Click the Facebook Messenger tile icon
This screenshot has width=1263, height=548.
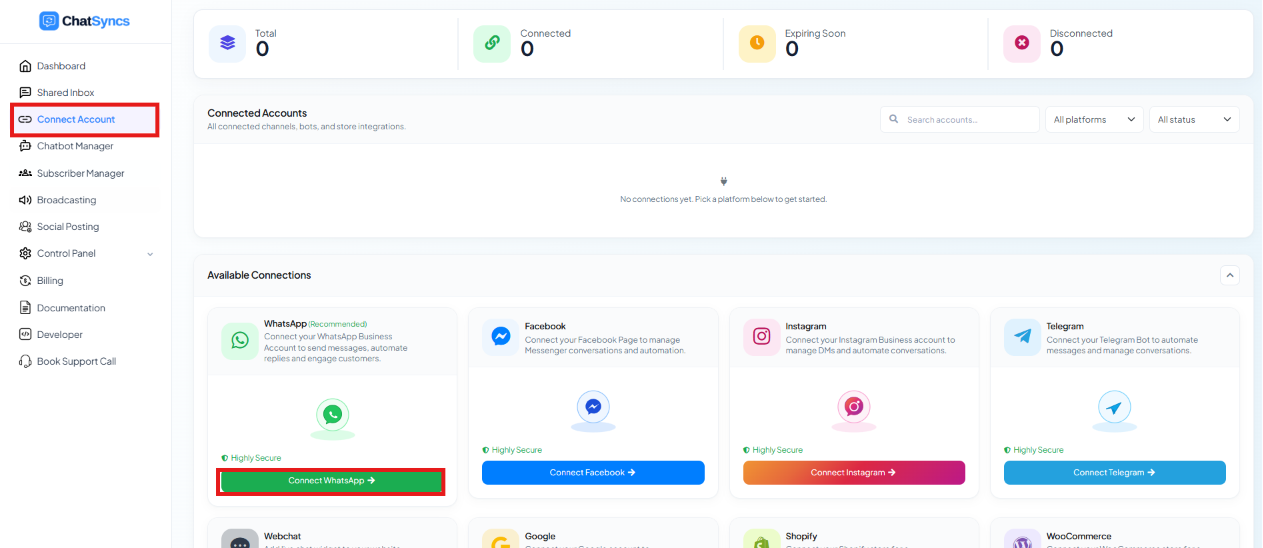[501, 337]
